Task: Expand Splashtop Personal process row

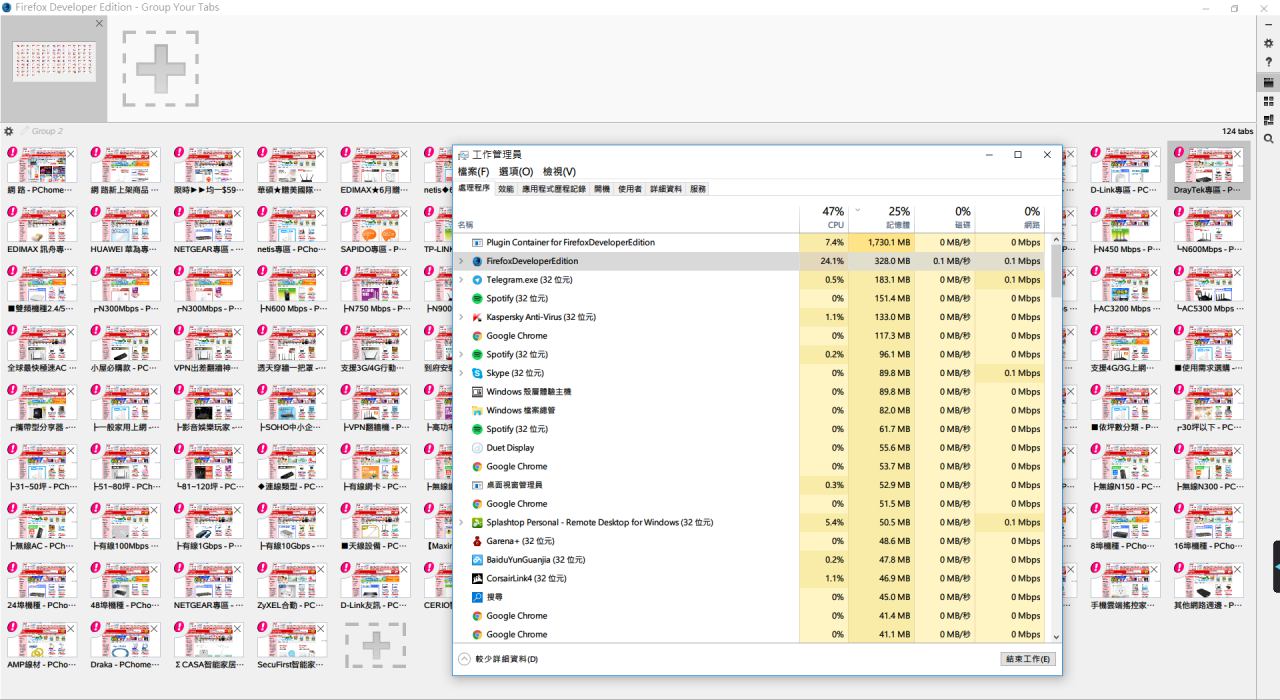Action: (x=461, y=522)
